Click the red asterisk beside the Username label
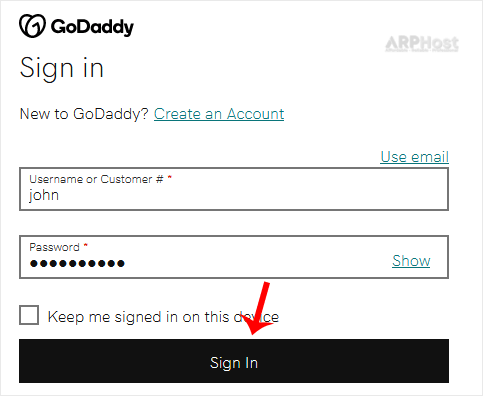This screenshot has width=483, height=396. tap(169, 177)
